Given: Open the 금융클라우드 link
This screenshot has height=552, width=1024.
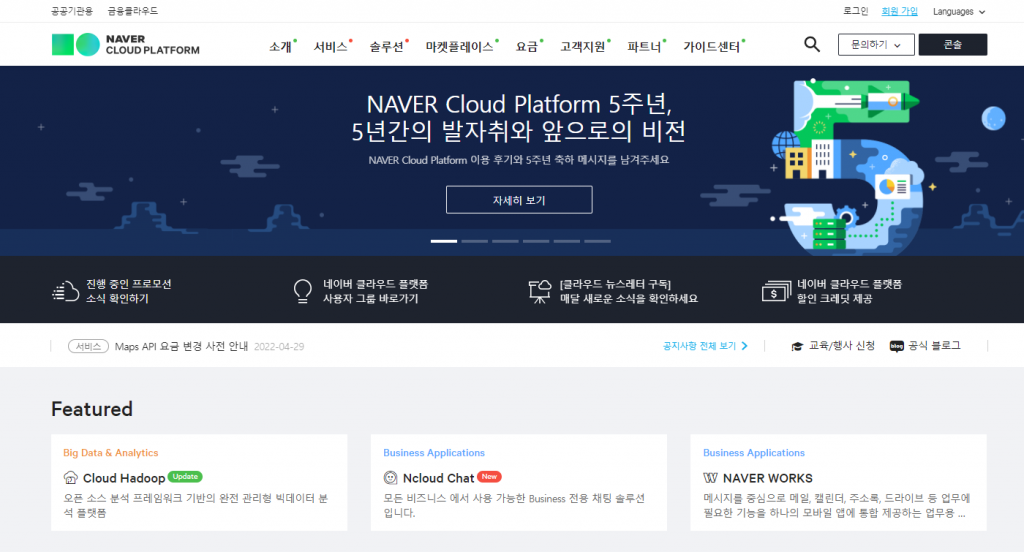Looking at the screenshot, I should [x=133, y=11].
